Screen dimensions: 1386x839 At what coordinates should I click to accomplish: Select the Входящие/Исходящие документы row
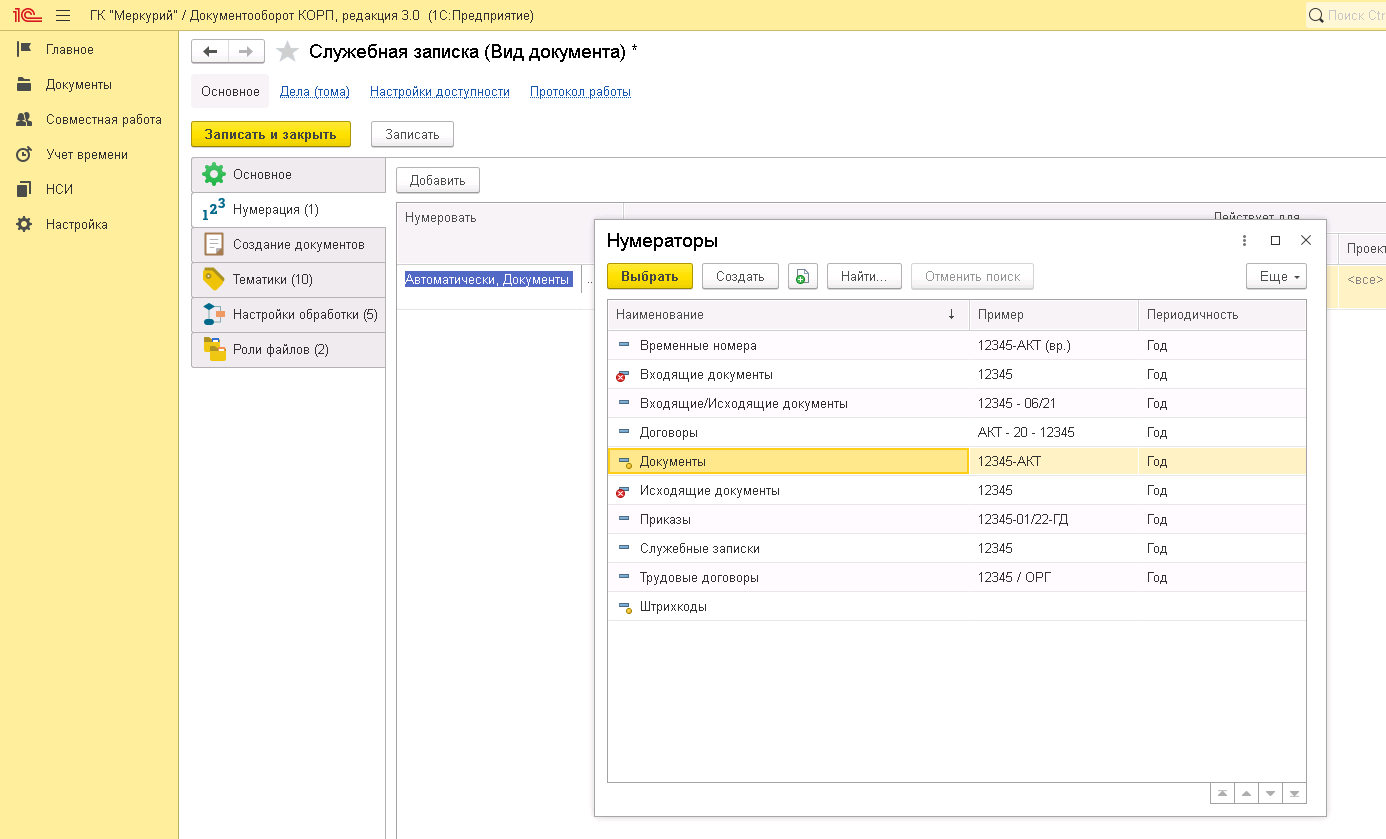coord(957,404)
